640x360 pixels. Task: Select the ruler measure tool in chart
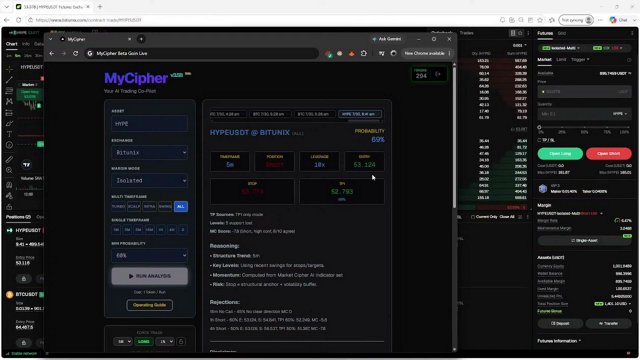(9, 160)
